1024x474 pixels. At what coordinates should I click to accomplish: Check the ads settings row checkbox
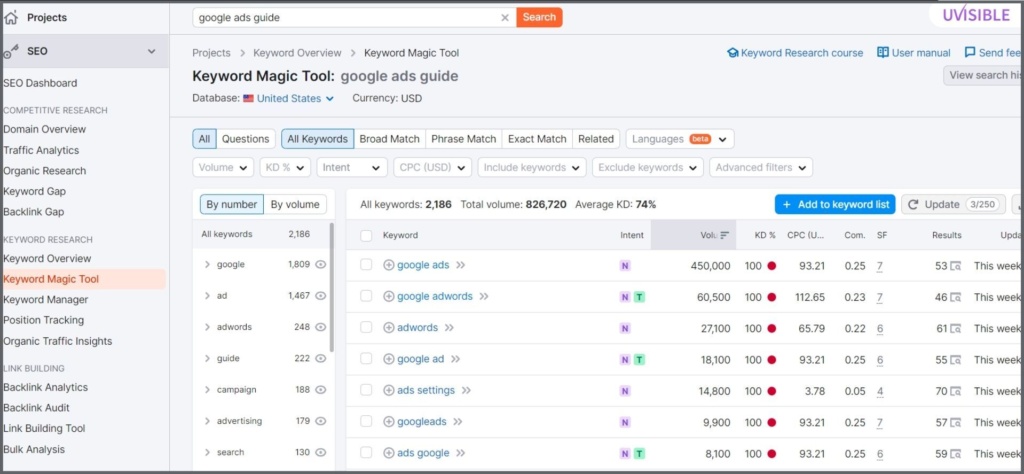point(366,390)
